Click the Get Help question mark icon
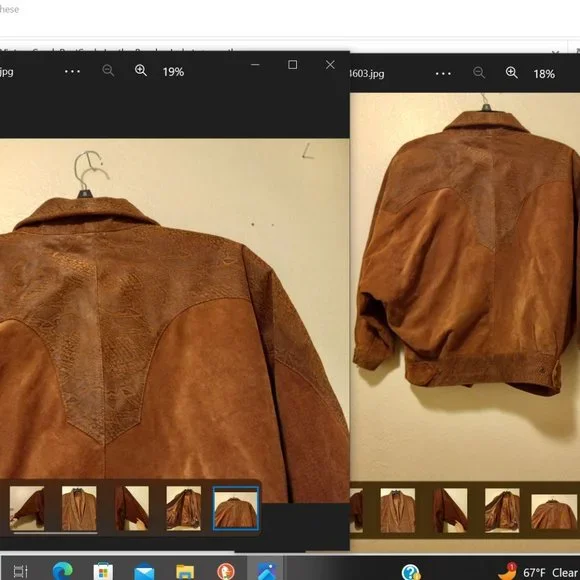This screenshot has height=580, width=580. tap(411, 572)
